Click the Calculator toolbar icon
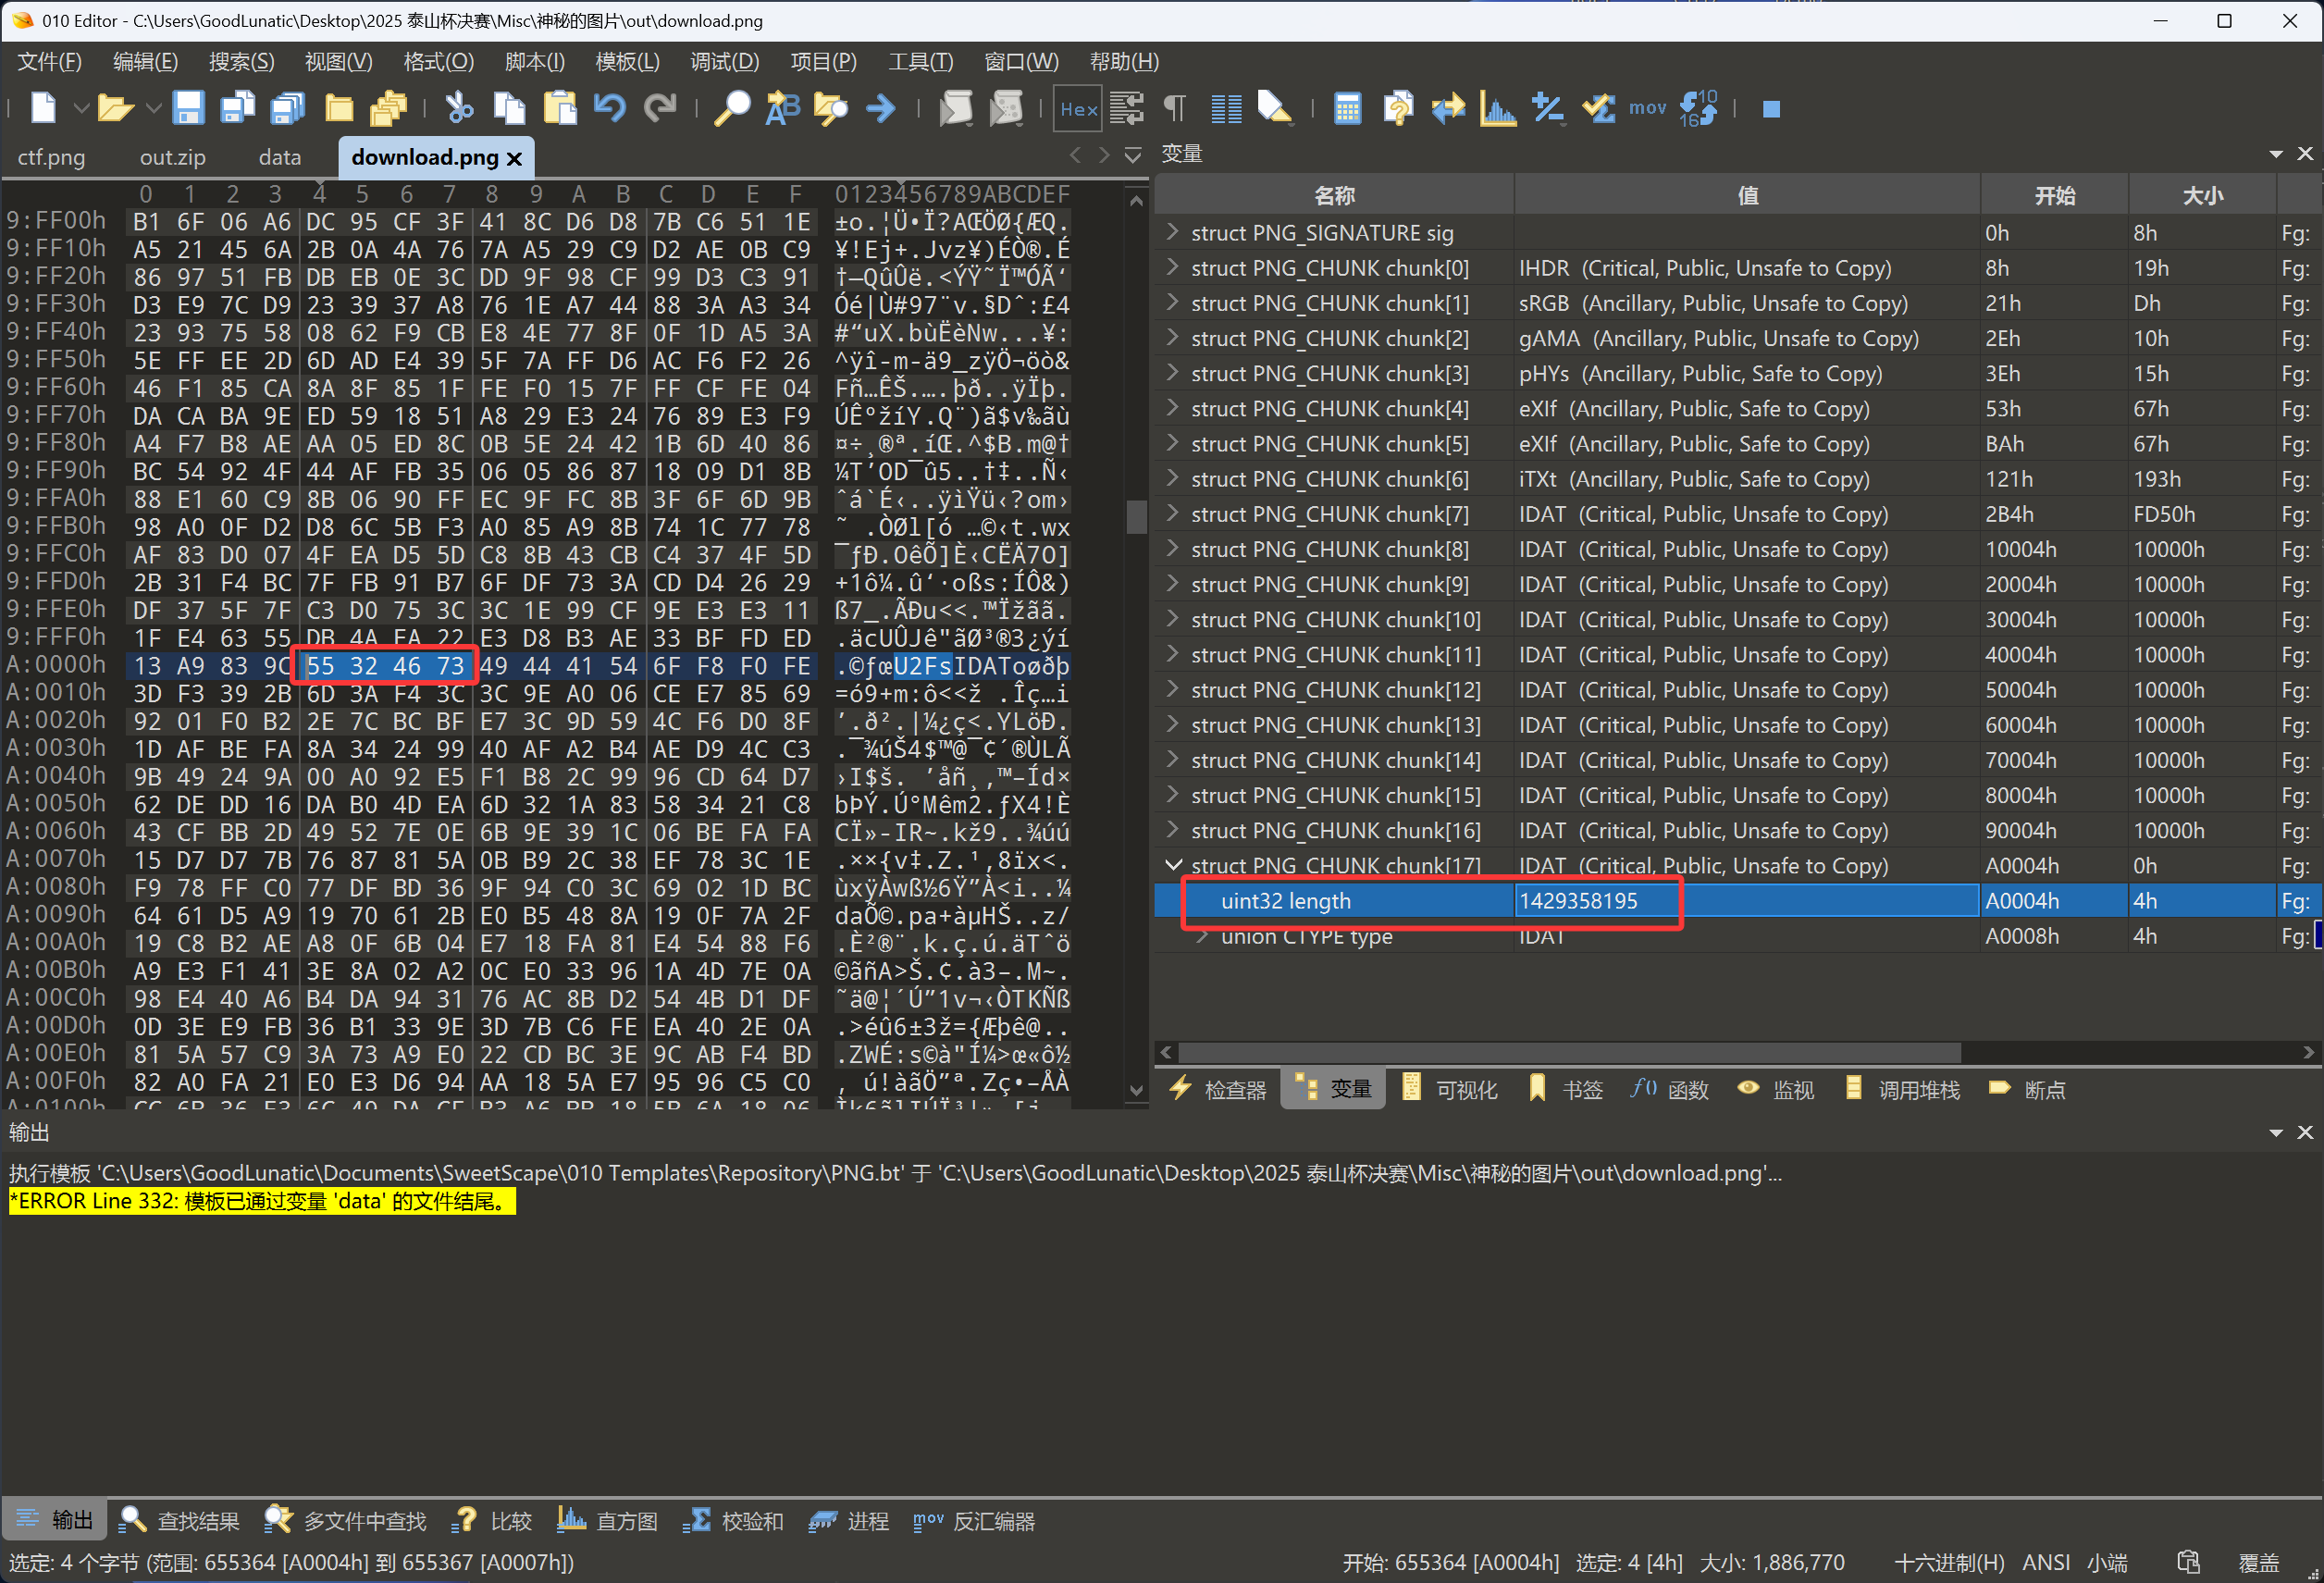The height and width of the screenshot is (1583, 2324). [1347, 108]
